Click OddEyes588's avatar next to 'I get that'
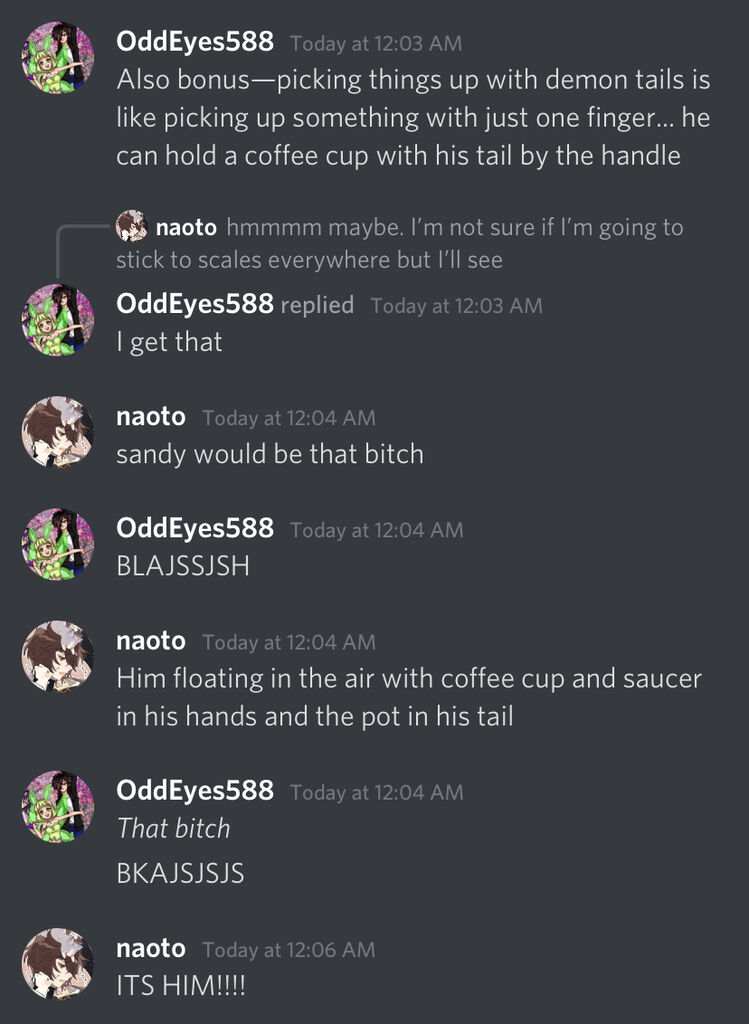 pos(57,319)
